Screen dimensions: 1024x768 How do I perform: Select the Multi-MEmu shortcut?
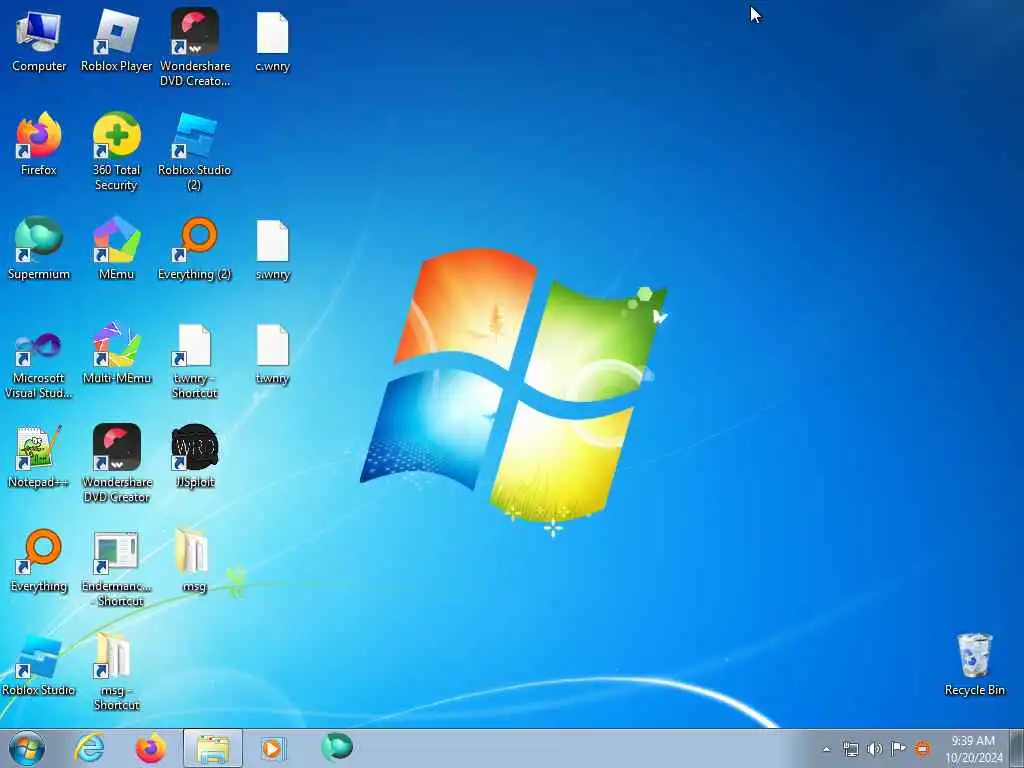(116, 352)
